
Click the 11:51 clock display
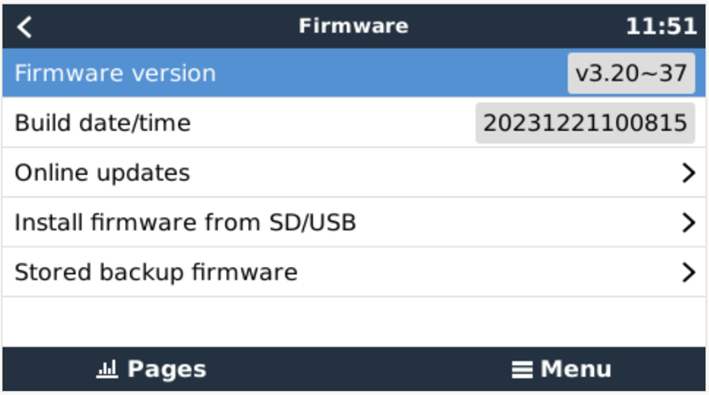coord(661,27)
